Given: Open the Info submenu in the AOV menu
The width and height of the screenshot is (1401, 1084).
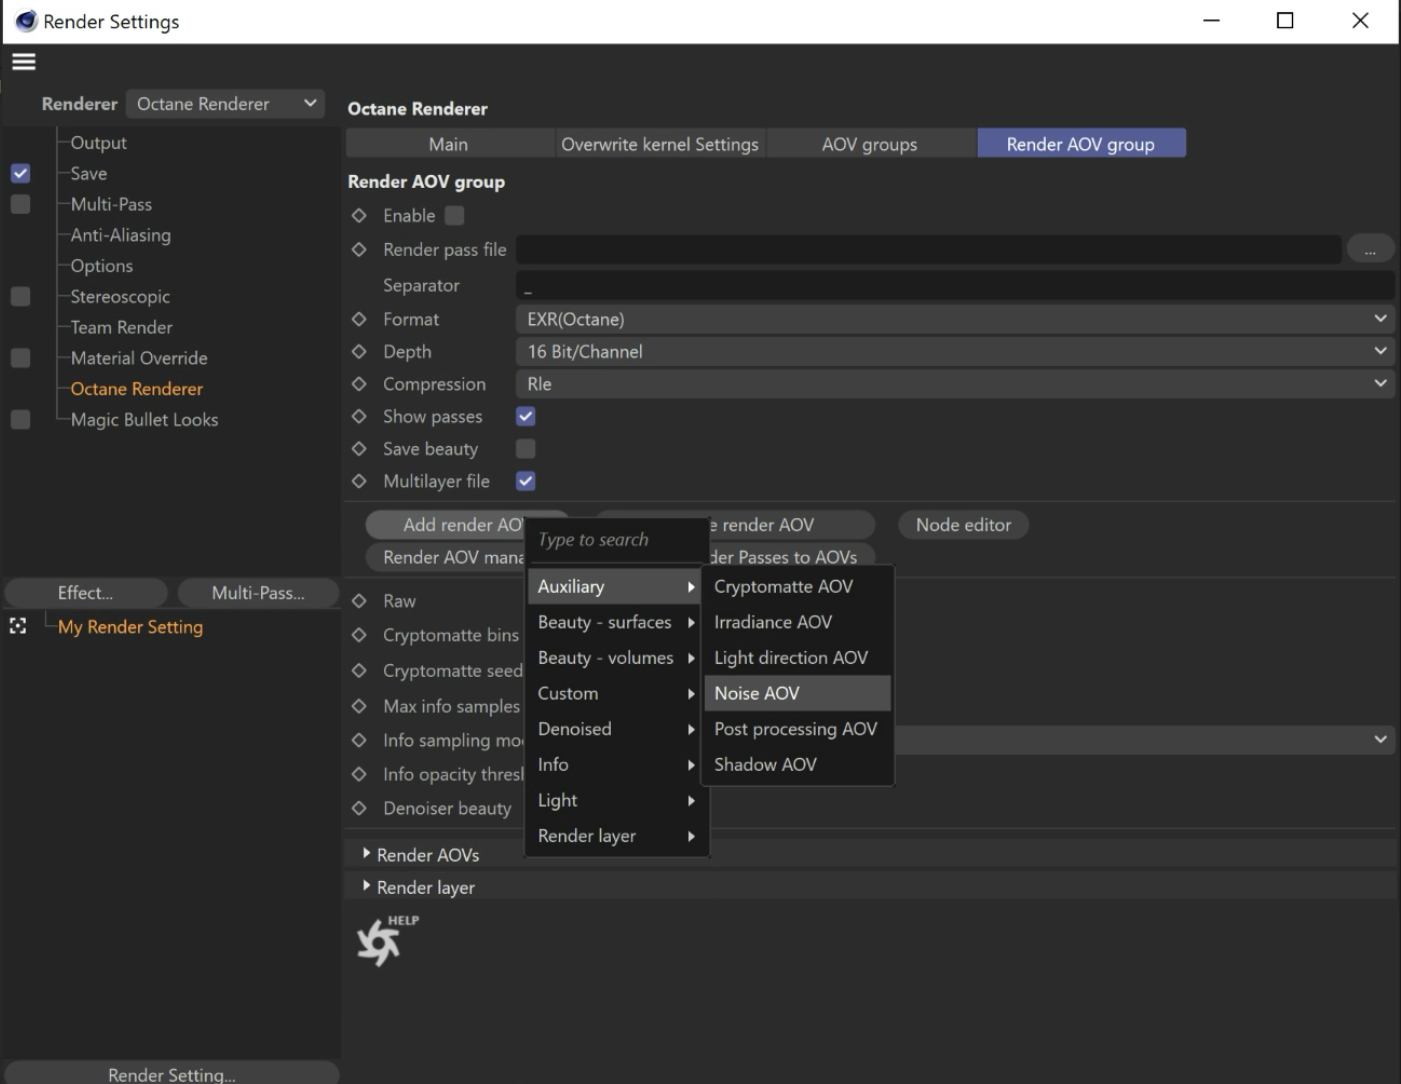Looking at the screenshot, I should tap(616, 764).
